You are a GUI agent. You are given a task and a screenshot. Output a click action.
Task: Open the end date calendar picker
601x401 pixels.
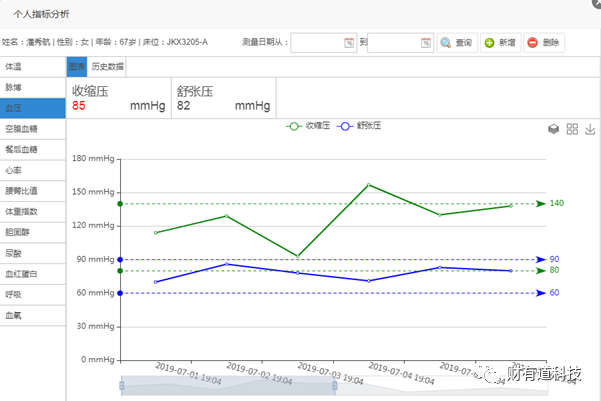(x=427, y=43)
